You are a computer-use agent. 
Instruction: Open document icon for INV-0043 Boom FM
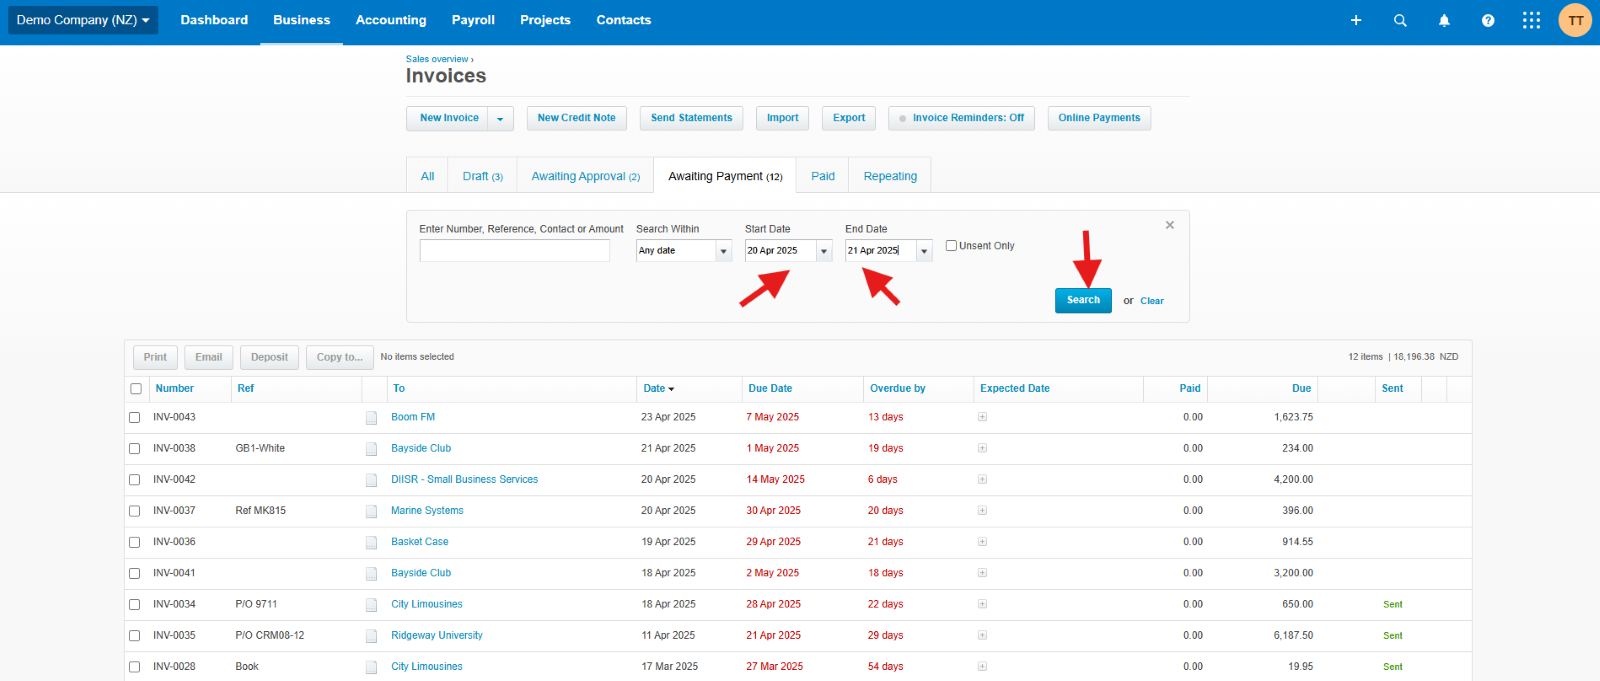(371, 418)
